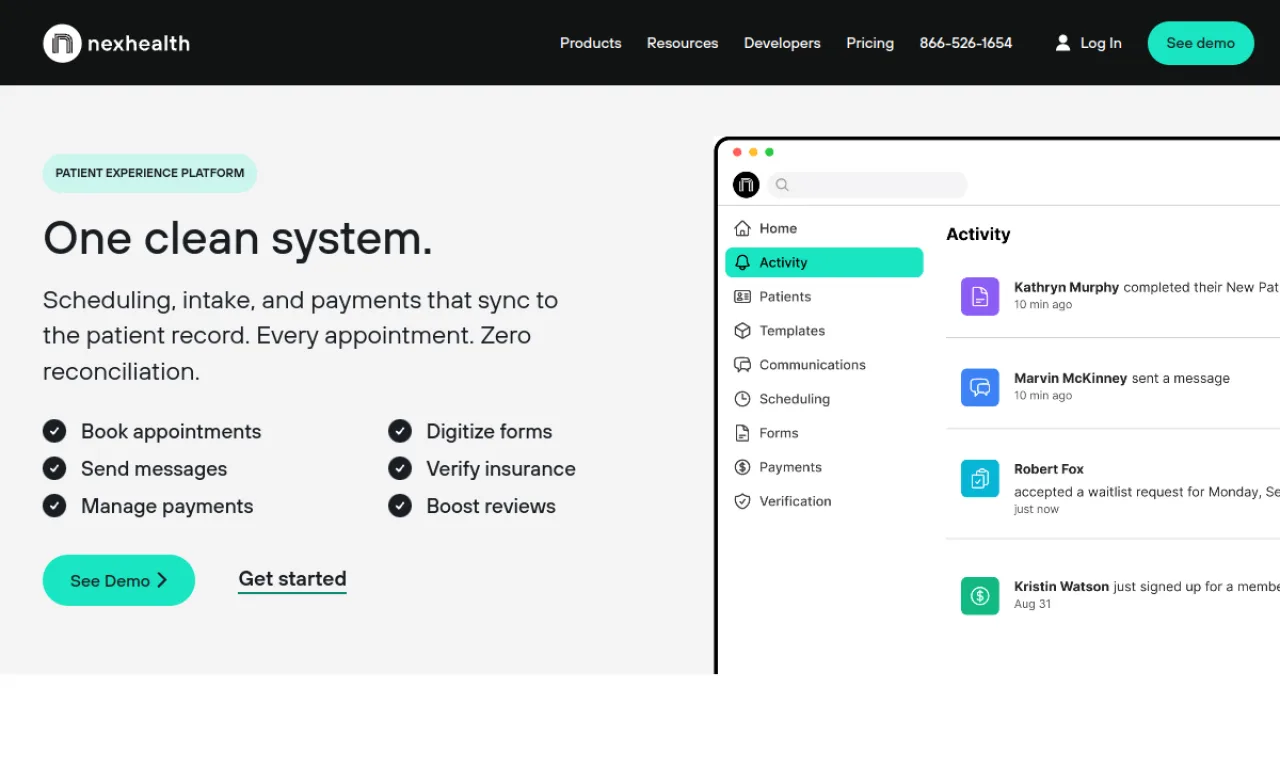Click the Payments dollar coin icon

pos(742,467)
